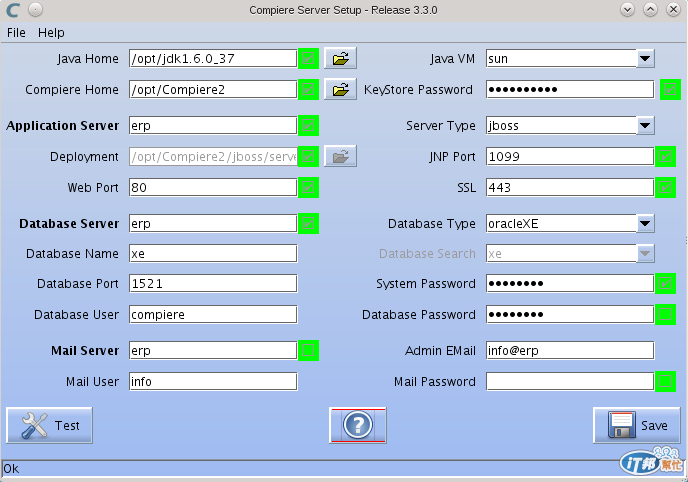
Task: Toggle the Mail Password check indicator
Action: [x=665, y=381]
